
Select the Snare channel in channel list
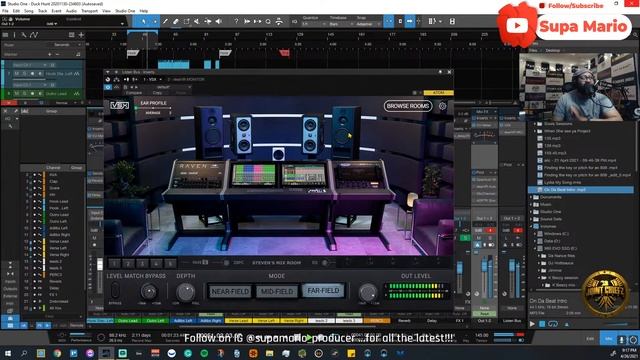click(x=55, y=188)
